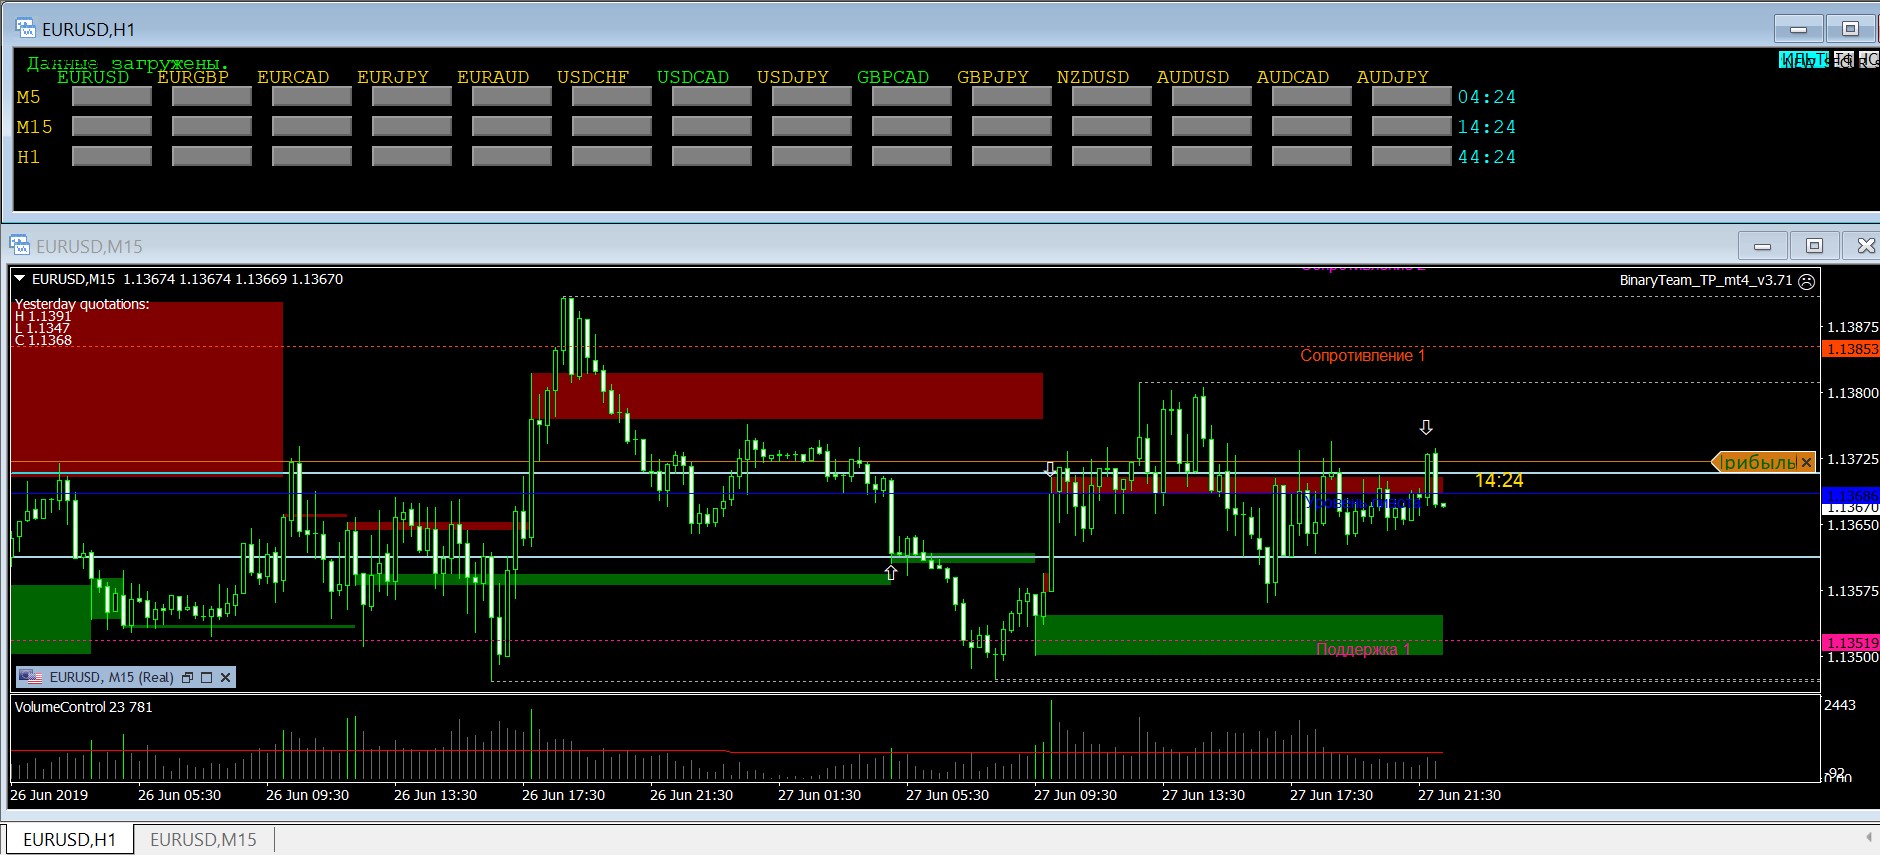
Task: Close the orange price label tag
Action: coord(1805,463)
